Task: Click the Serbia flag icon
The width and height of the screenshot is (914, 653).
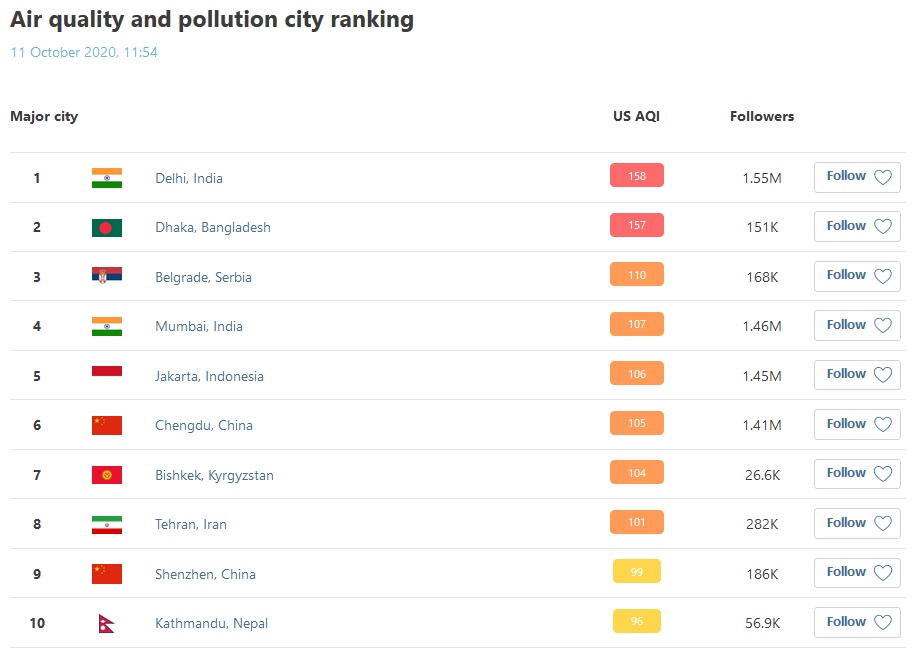Action: pos(106,277)
